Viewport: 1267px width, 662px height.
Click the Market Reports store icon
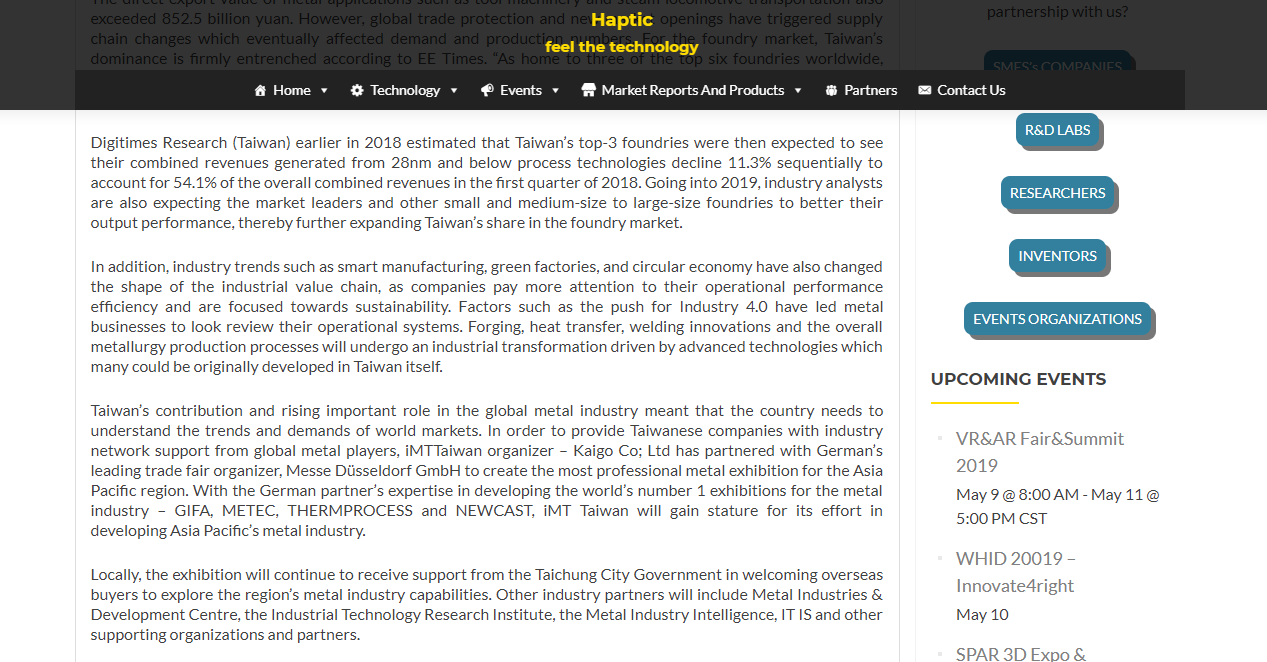pyautogui.click(x=588, y=90)
